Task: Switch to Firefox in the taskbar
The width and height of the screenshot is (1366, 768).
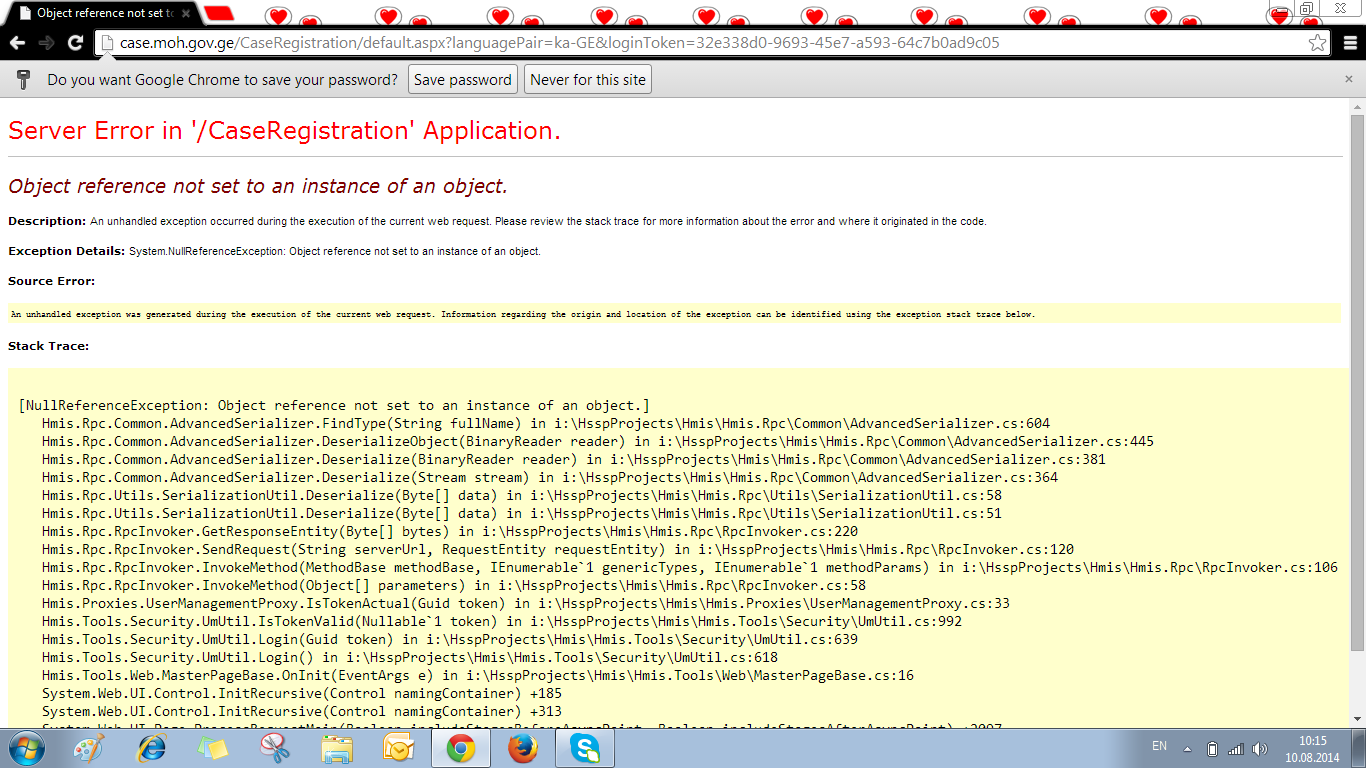Action: [522, 747]
